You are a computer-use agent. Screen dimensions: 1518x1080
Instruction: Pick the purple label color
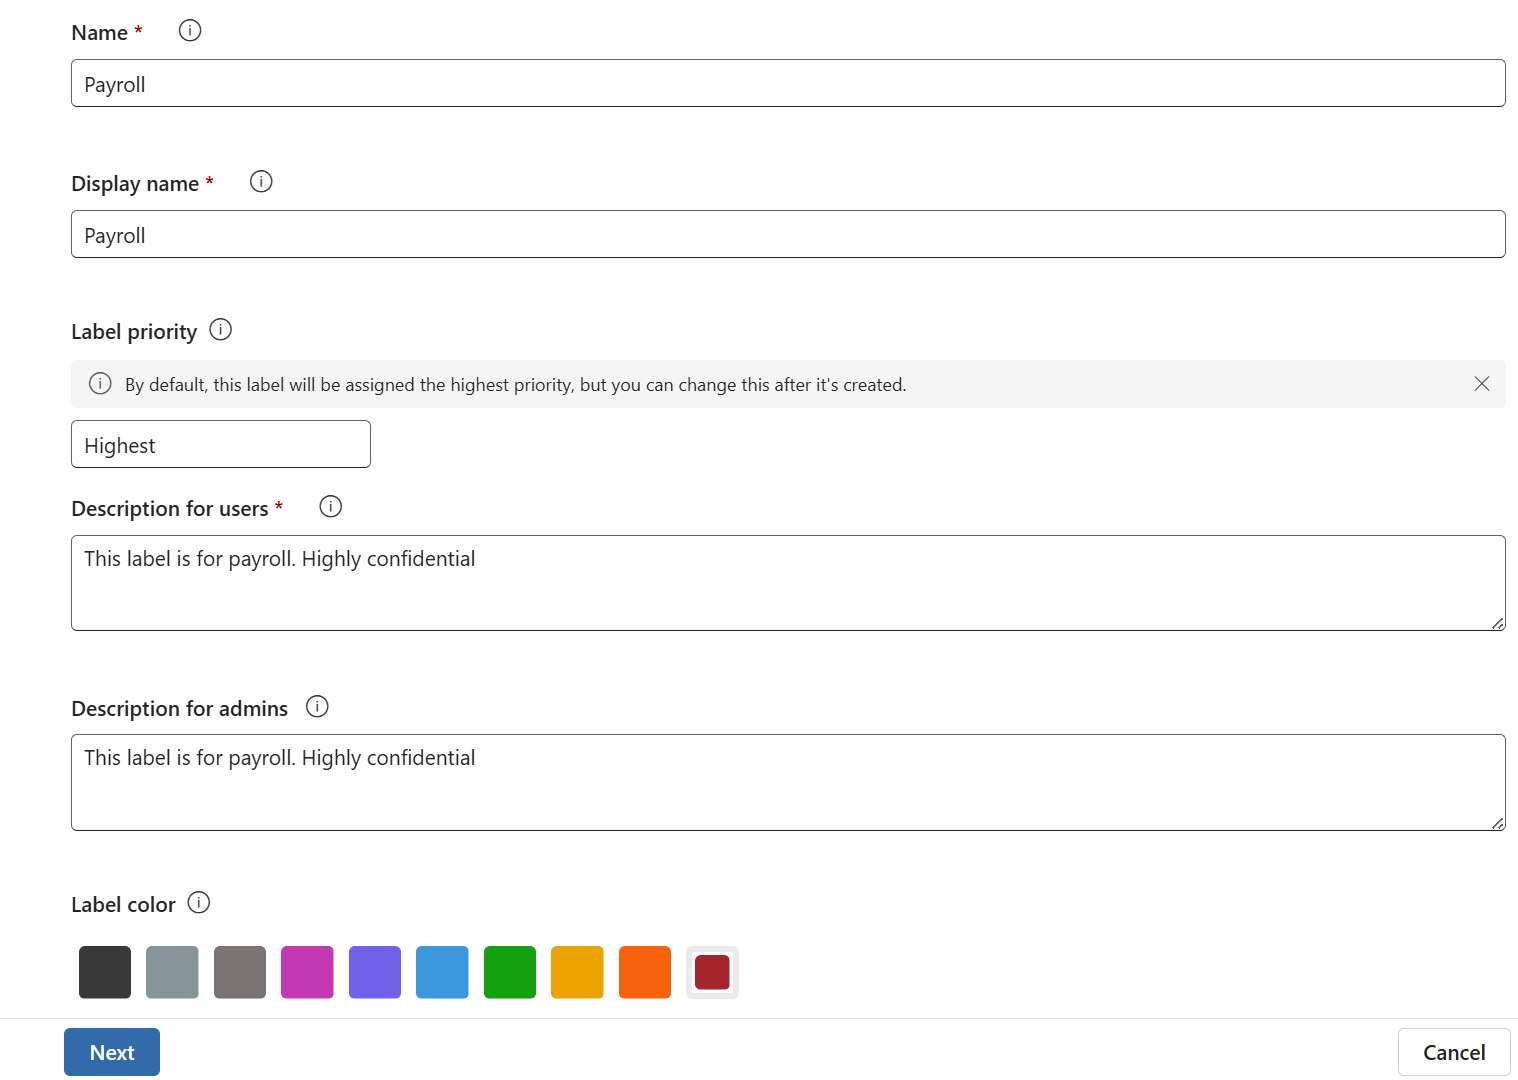click(375, 972)
